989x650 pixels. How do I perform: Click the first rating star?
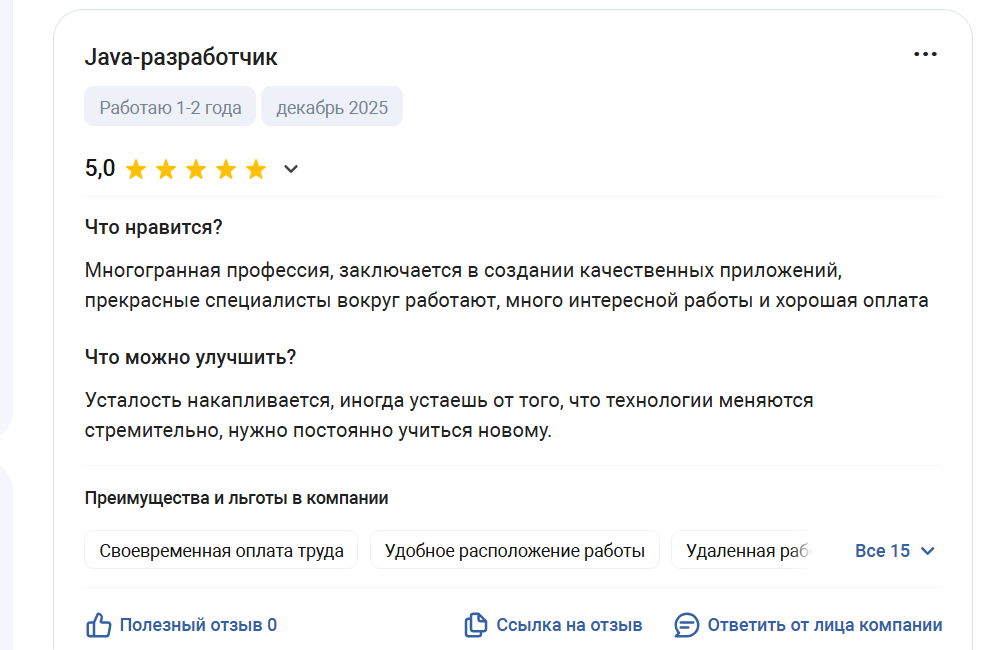click(x=136, y=169)
